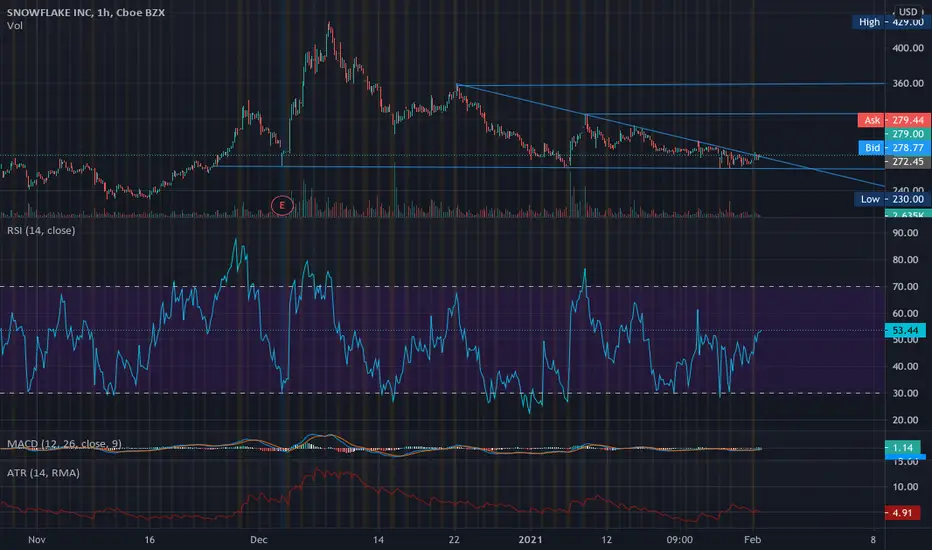Click the 8 date label on time axis
The image size is (932, 550).
[x=873, y=540]
